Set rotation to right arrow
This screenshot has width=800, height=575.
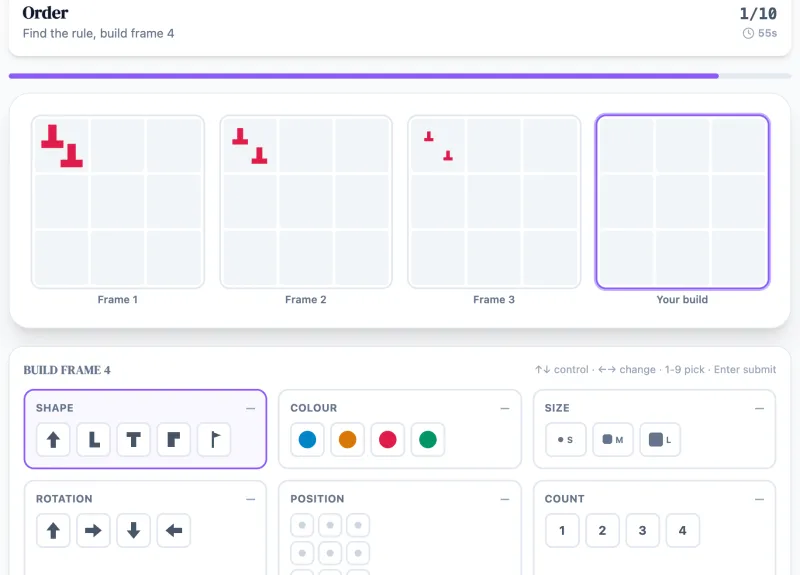pyautogui.click(x=93, y=531)
